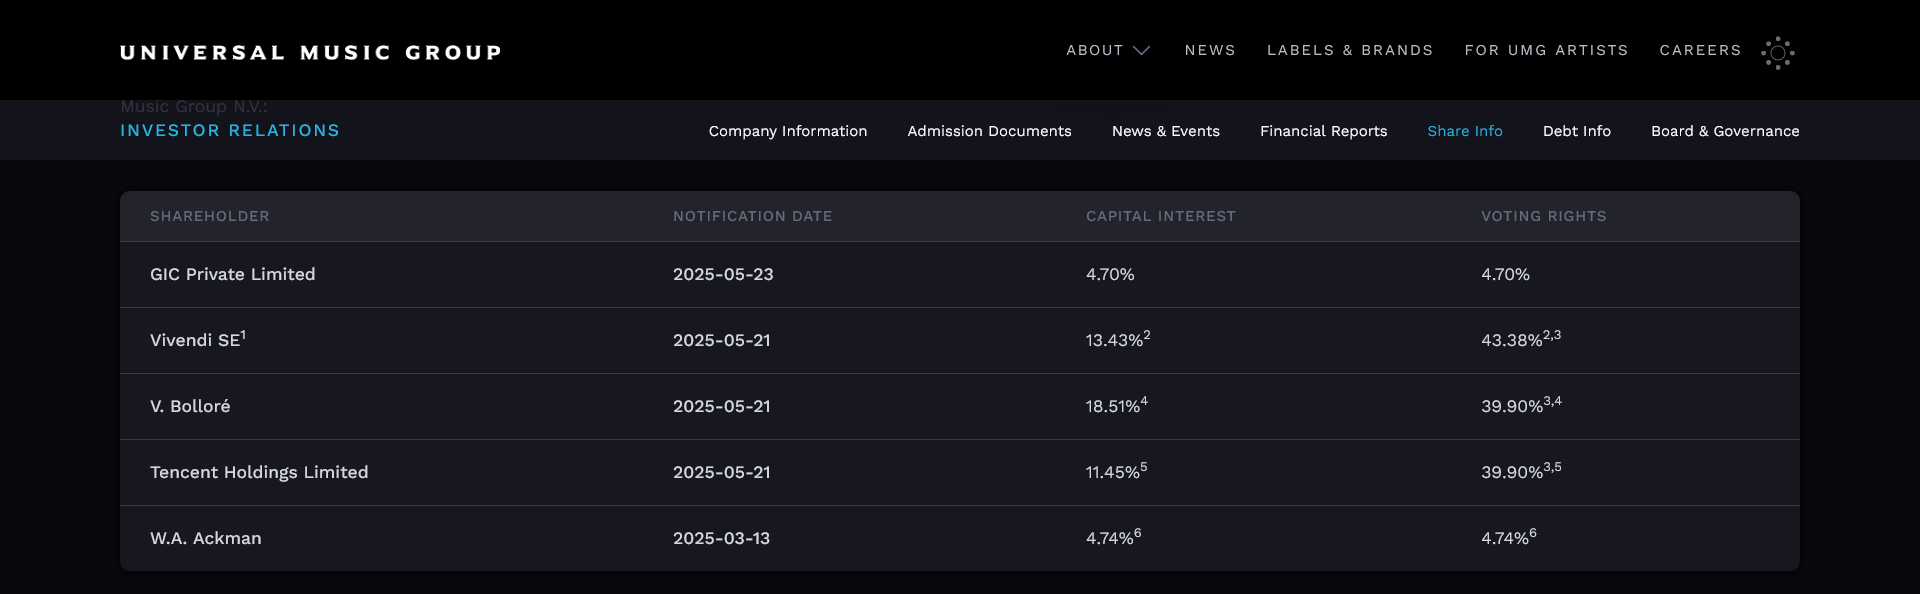This screenshot has width=1920, height=594.
Task: Select the Share Info tab
Action: coord(1465,131)
